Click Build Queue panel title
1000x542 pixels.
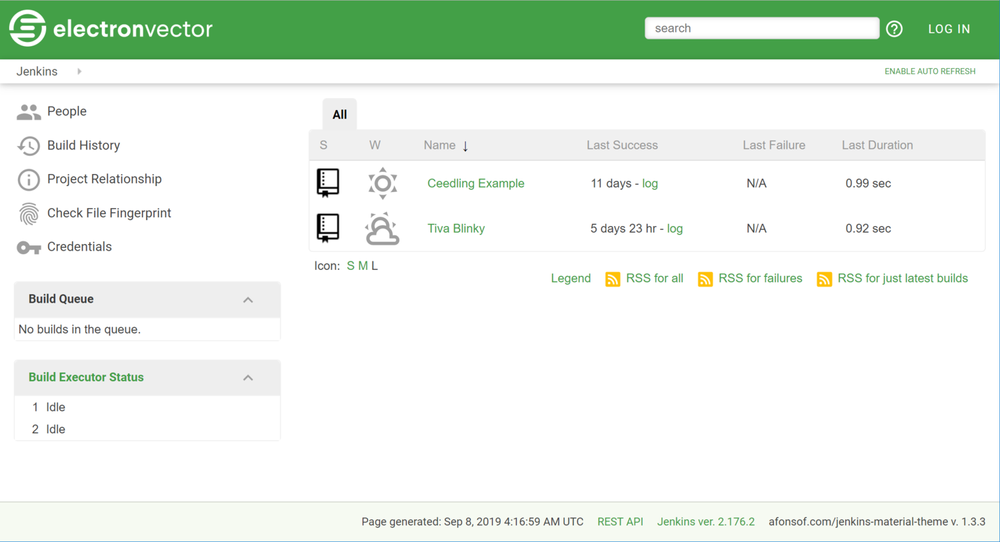click(x=61, y=299)
